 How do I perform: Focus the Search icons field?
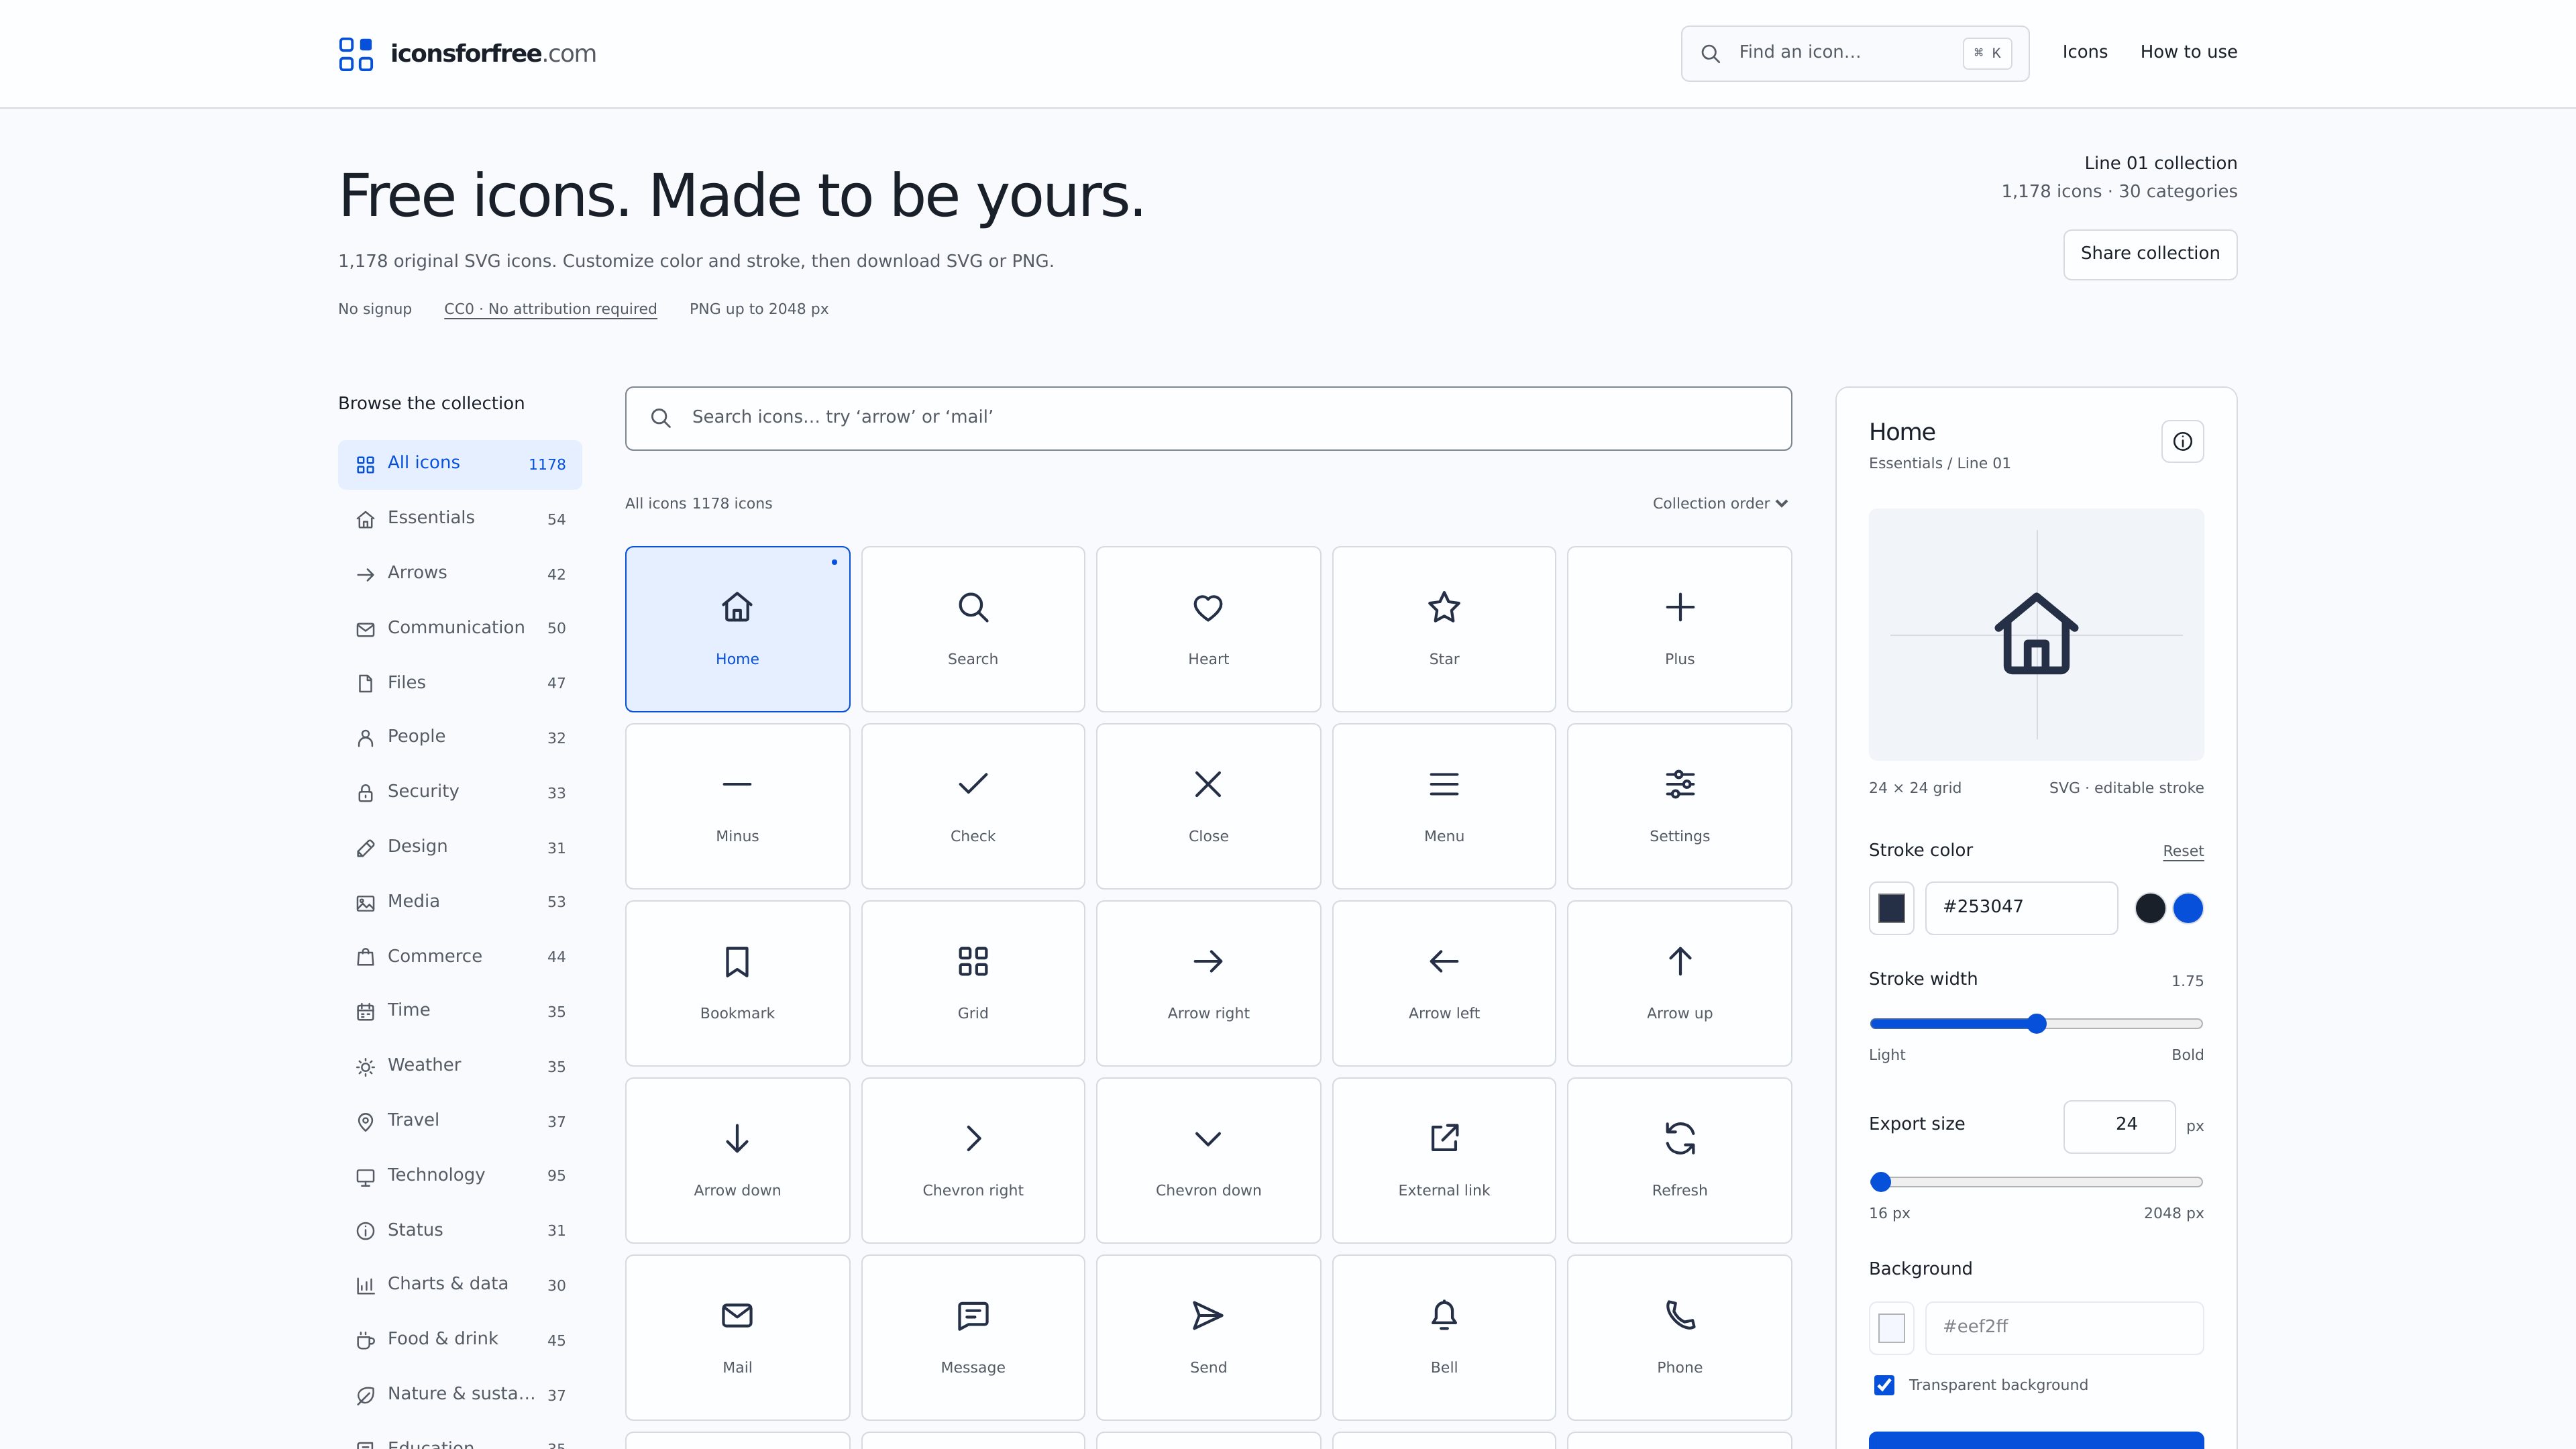pyautogui.click(x=1208, y=418)
